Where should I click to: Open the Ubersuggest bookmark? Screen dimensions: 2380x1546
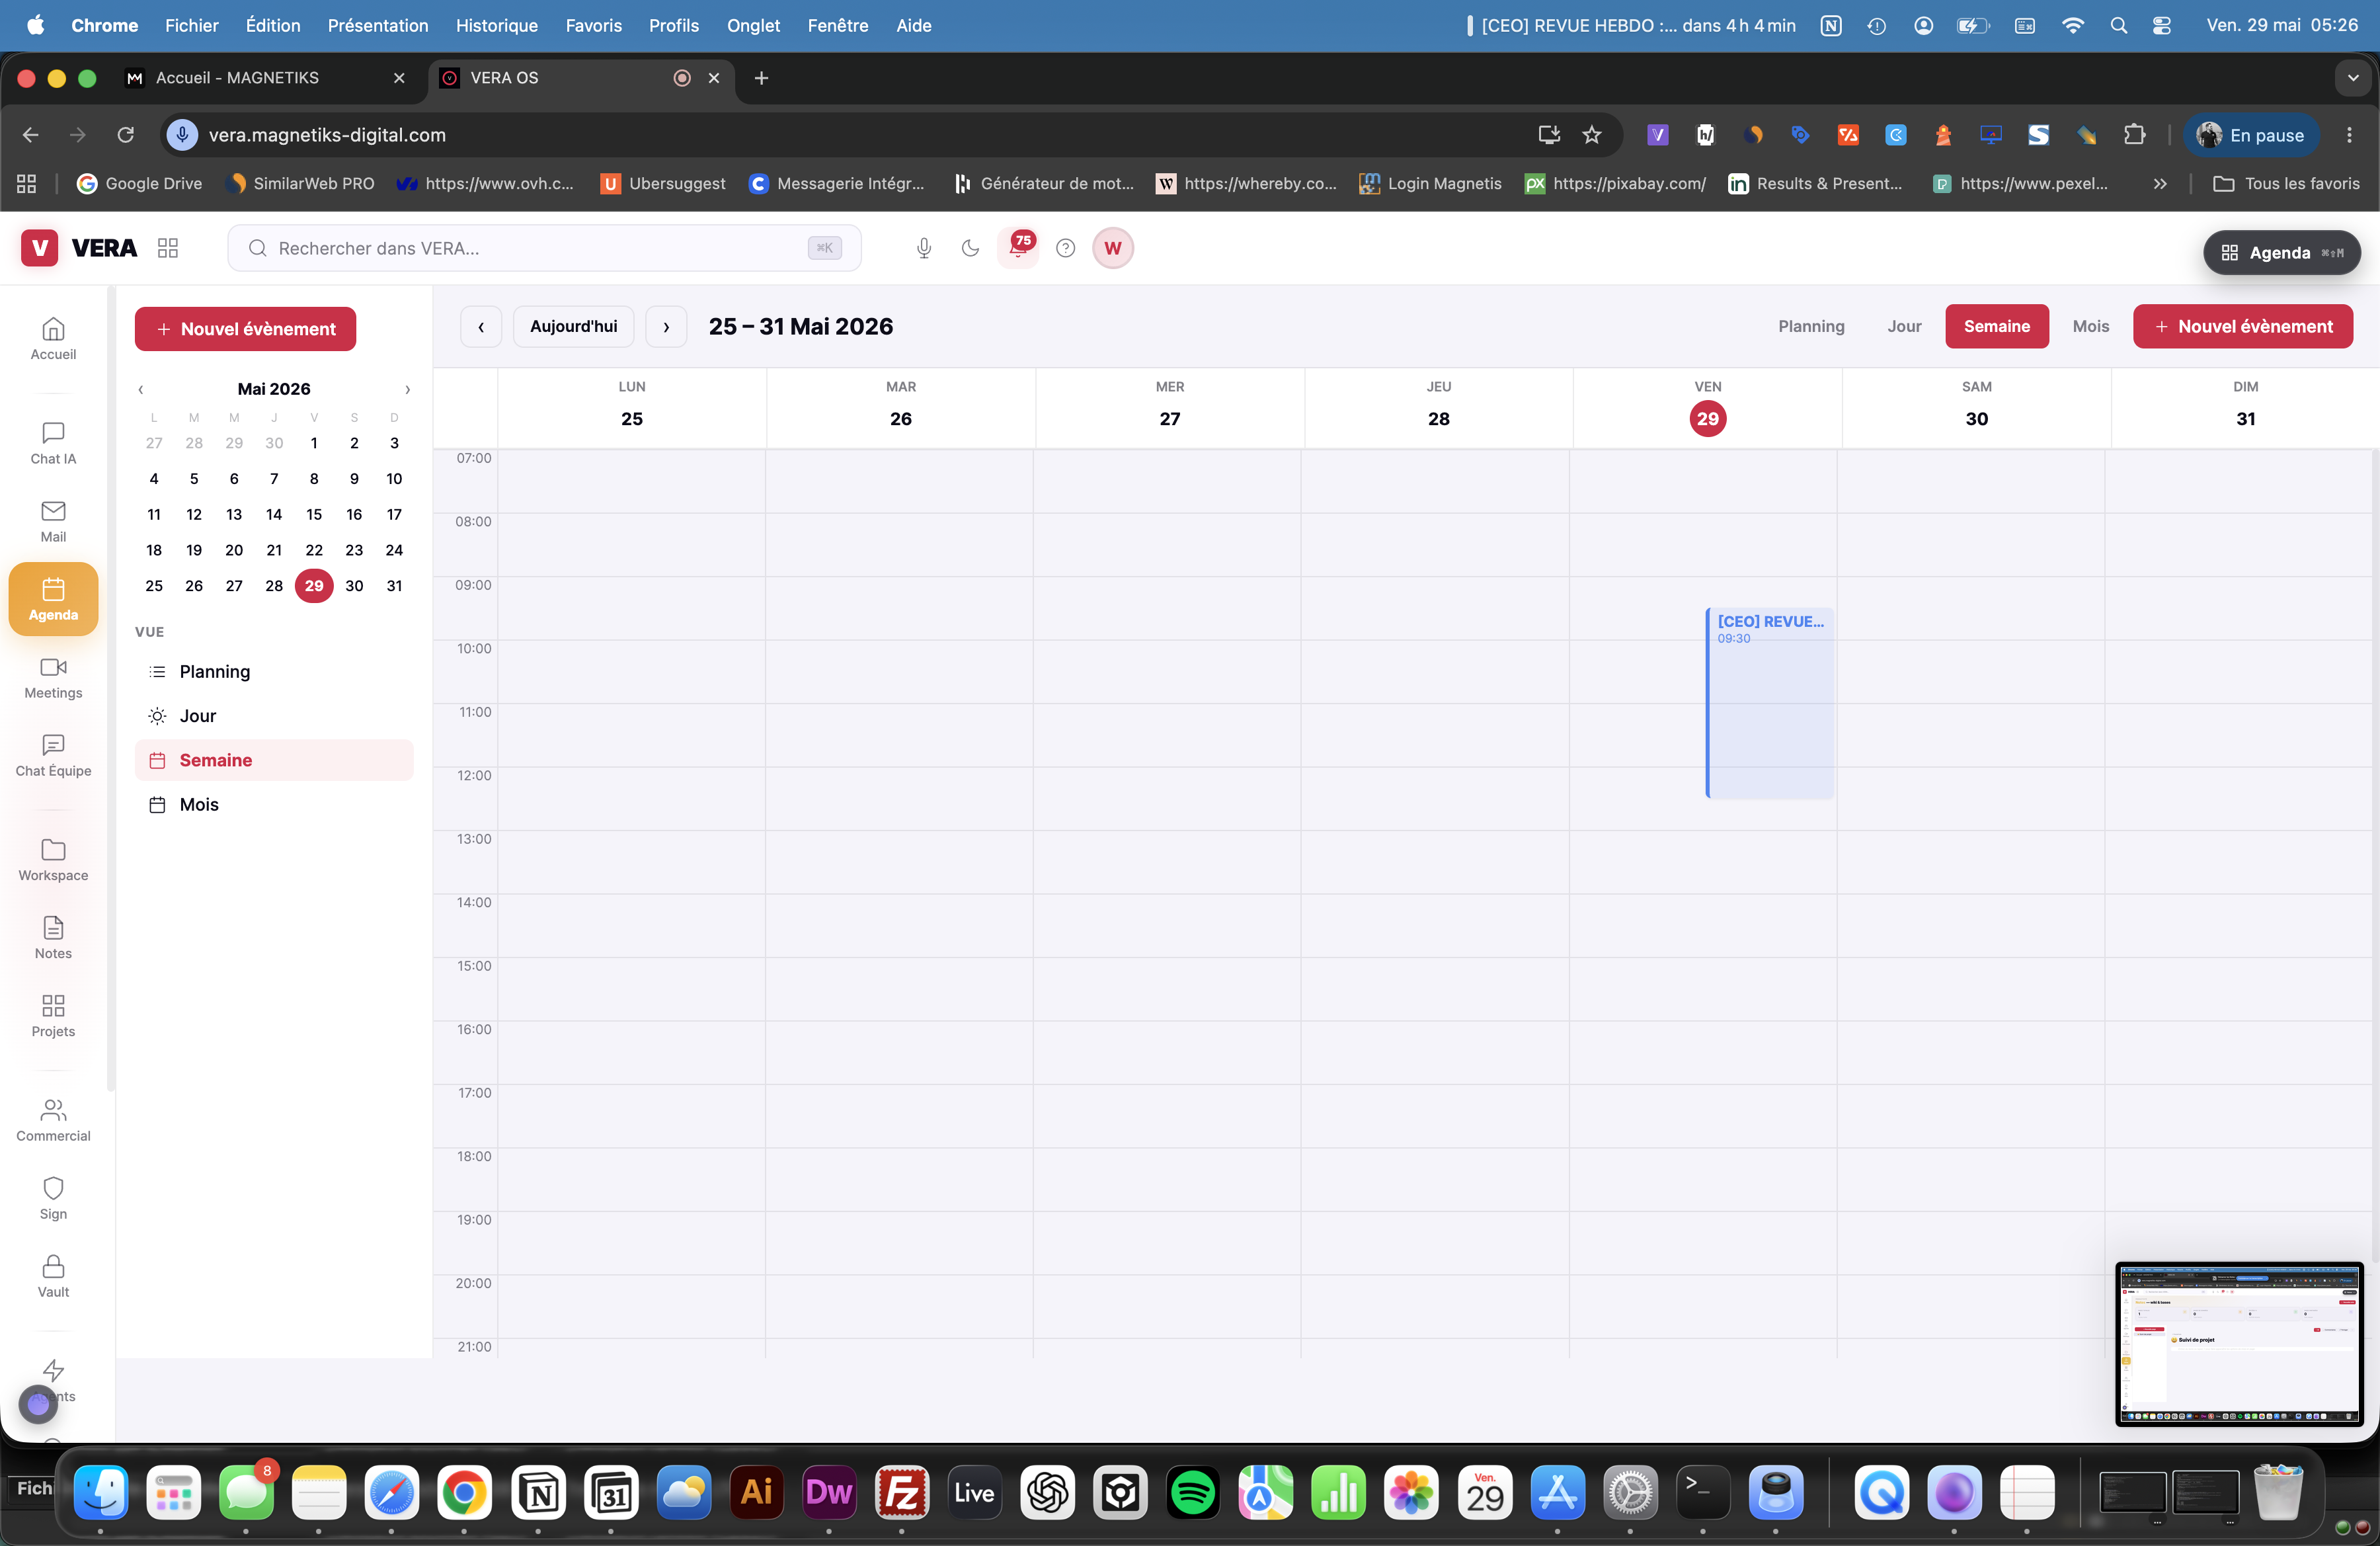pyautogui.click(x=663, y=184)
